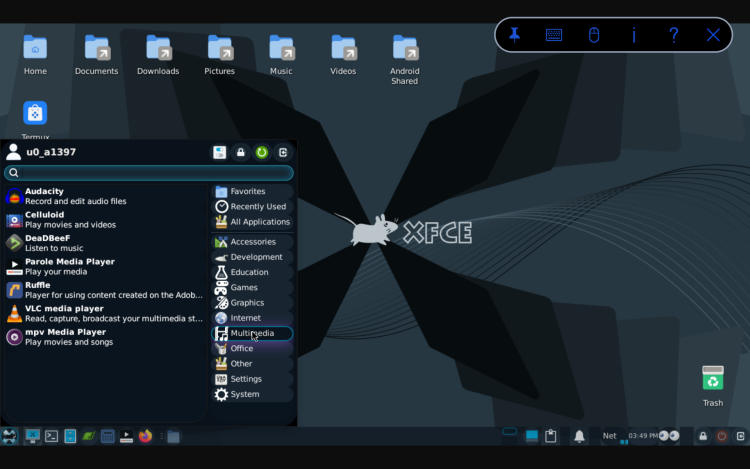The height and width of the screenshot is (469, 750).
Task: Open Accessories category
Action: (x=252, y=242)
